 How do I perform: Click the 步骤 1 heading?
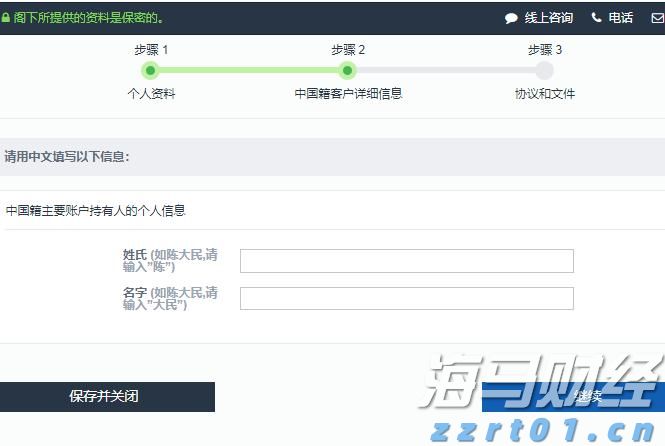pos(151,49)
